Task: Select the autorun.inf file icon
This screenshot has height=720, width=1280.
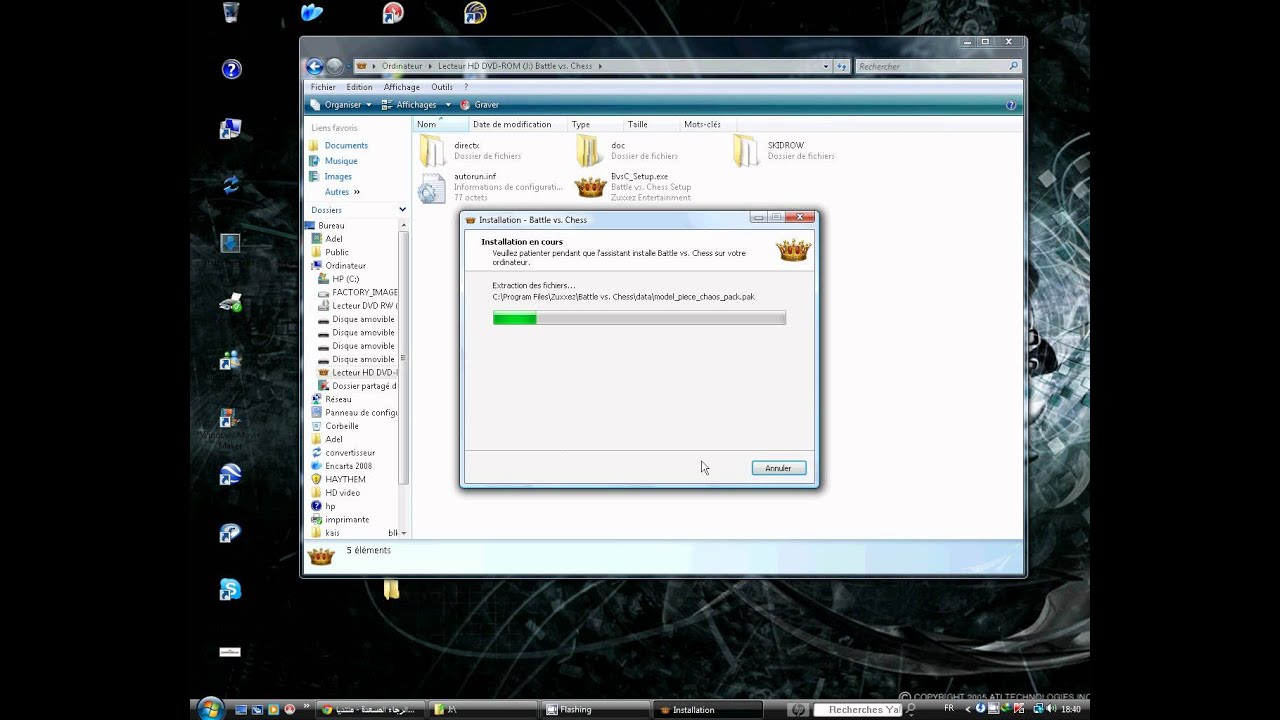Action: [432, 187]
